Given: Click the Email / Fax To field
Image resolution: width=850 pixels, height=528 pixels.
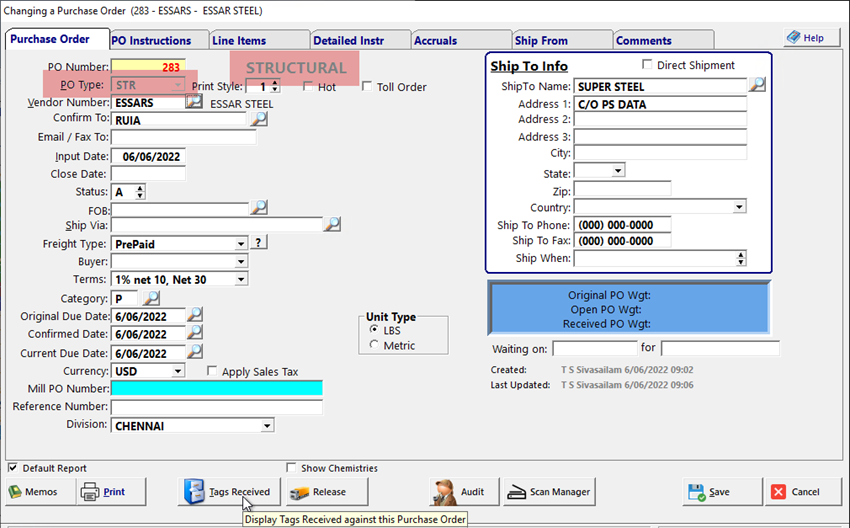Looking at the screenshot, I should tap(184, 137).
